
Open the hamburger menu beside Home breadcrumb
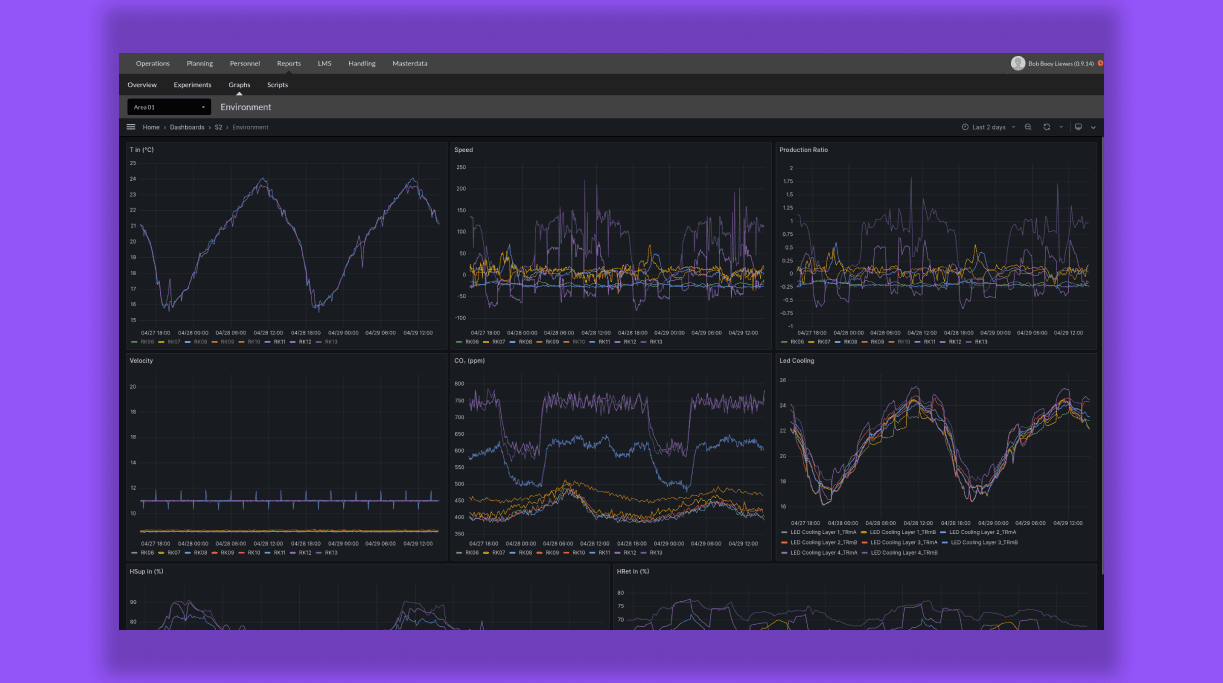[x=131, y=127]
